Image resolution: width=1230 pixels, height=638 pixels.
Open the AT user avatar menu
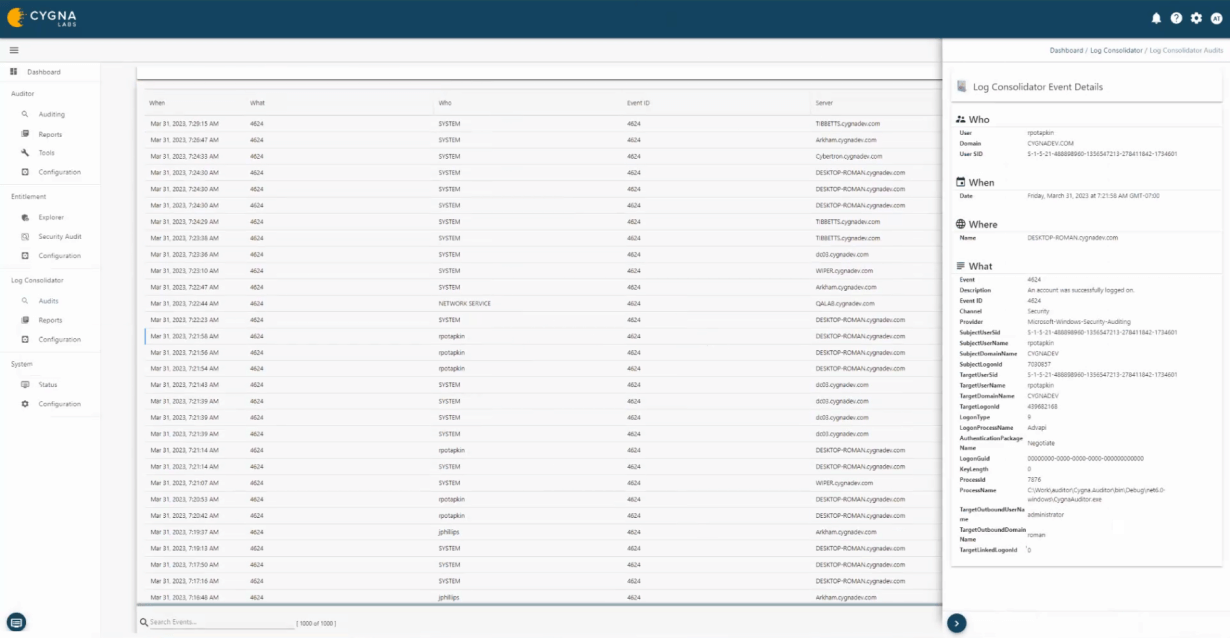(1217, 17)
